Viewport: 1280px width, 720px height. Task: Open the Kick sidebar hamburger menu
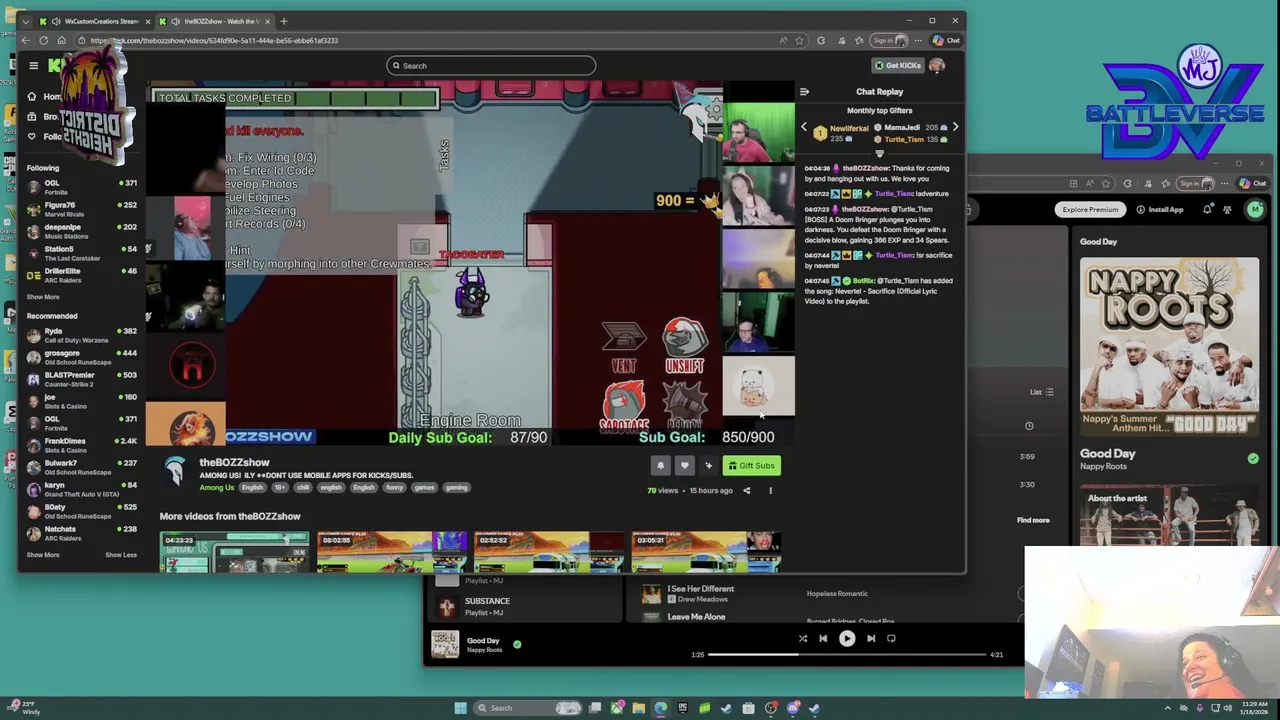[x=33, y=66]
